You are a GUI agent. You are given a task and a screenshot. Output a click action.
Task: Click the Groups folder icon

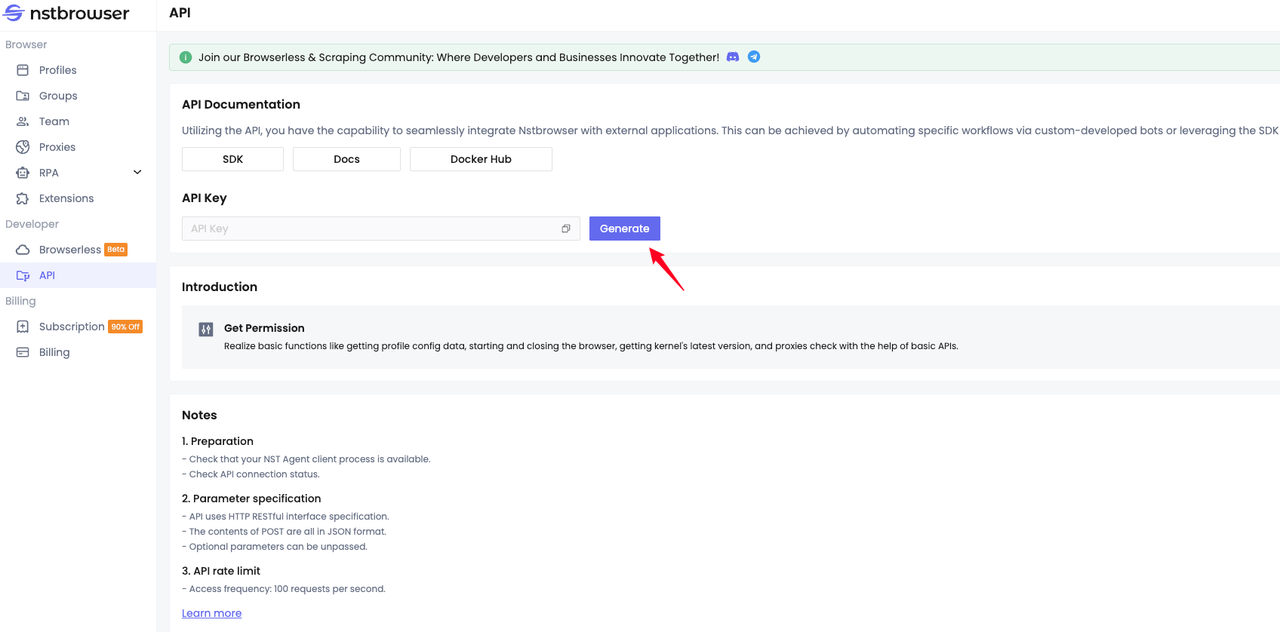pyautogui.click(x=22, y=96)
